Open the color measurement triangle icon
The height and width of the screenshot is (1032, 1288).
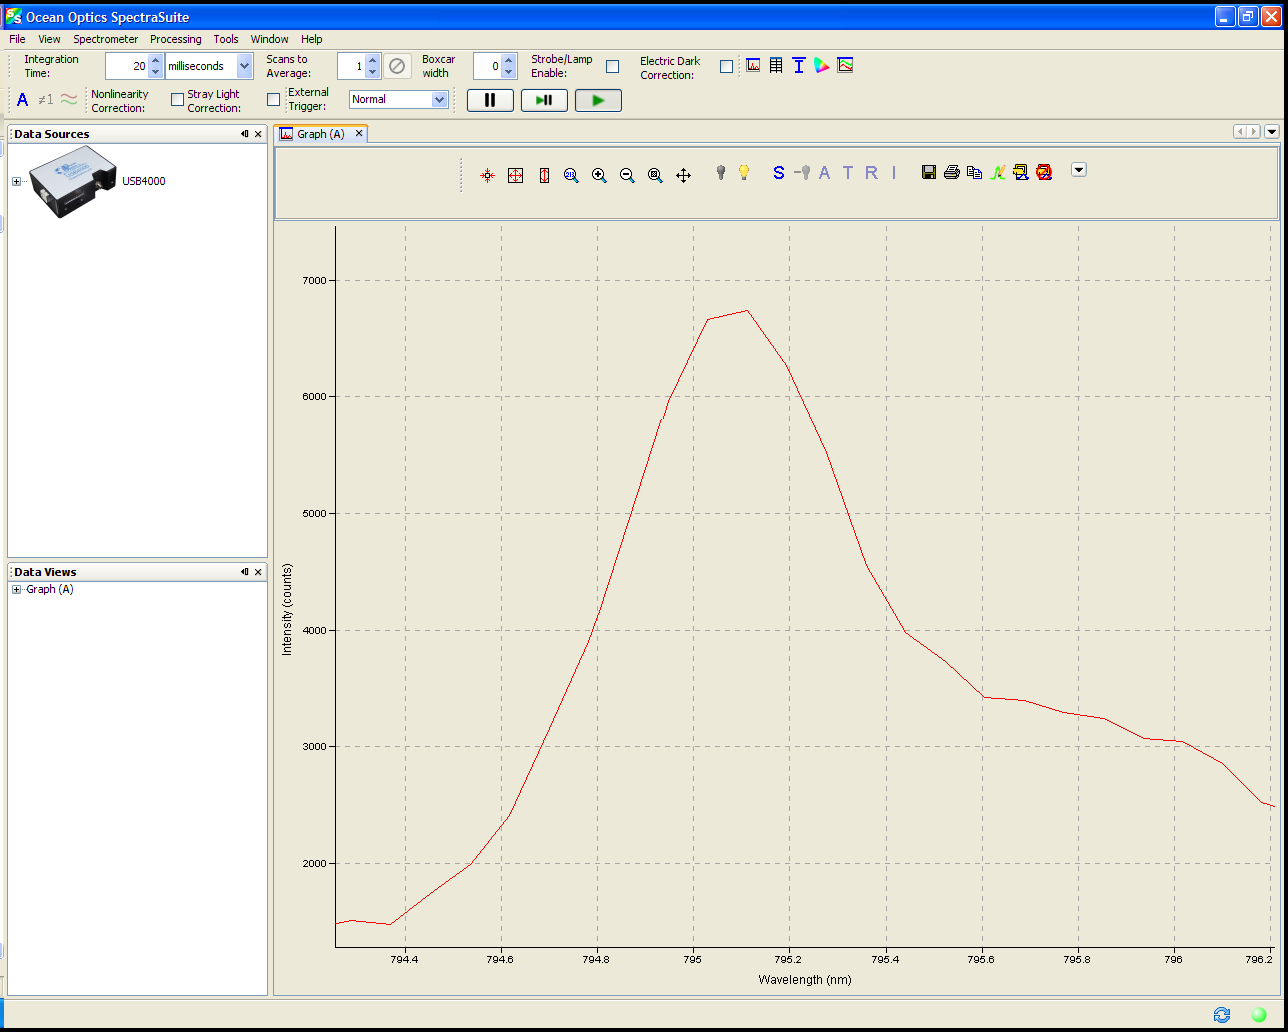pos(822,65)
